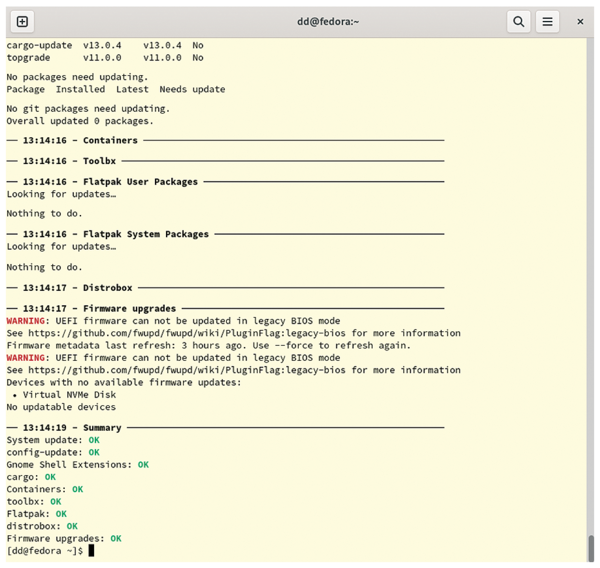The height and width of the screenshot is (568, 600).
Task: Click the search magnifier icon
Action: tap(518, 21)
